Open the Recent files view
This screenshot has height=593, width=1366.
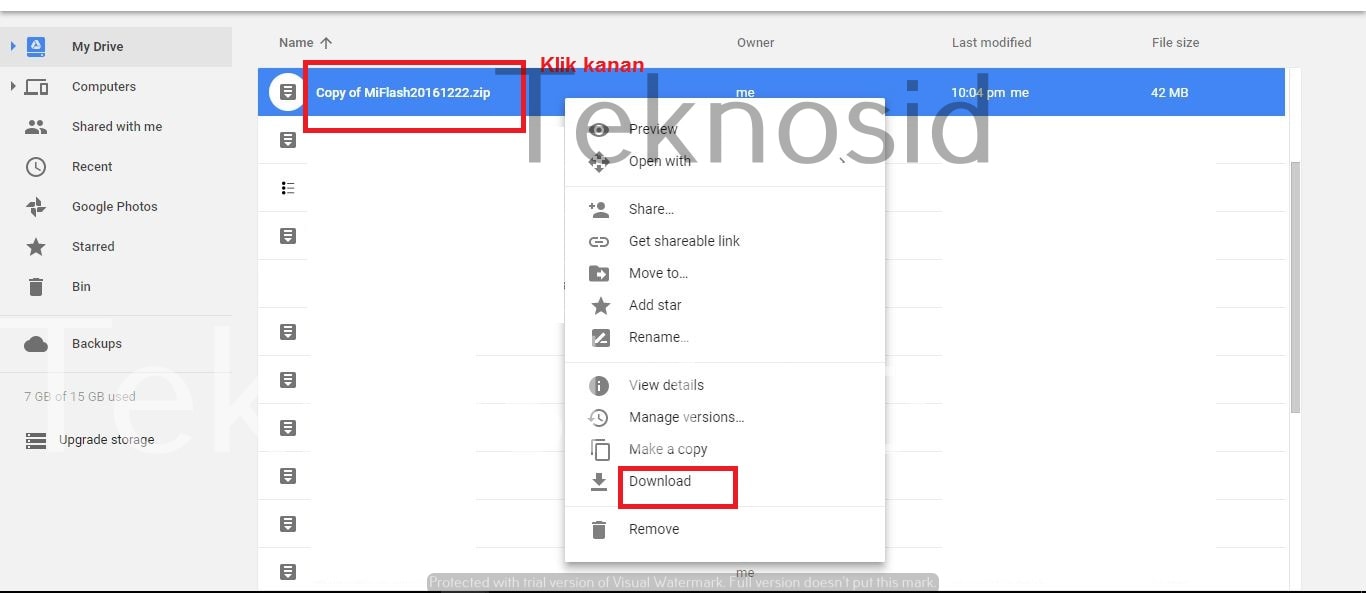point(92,167)
